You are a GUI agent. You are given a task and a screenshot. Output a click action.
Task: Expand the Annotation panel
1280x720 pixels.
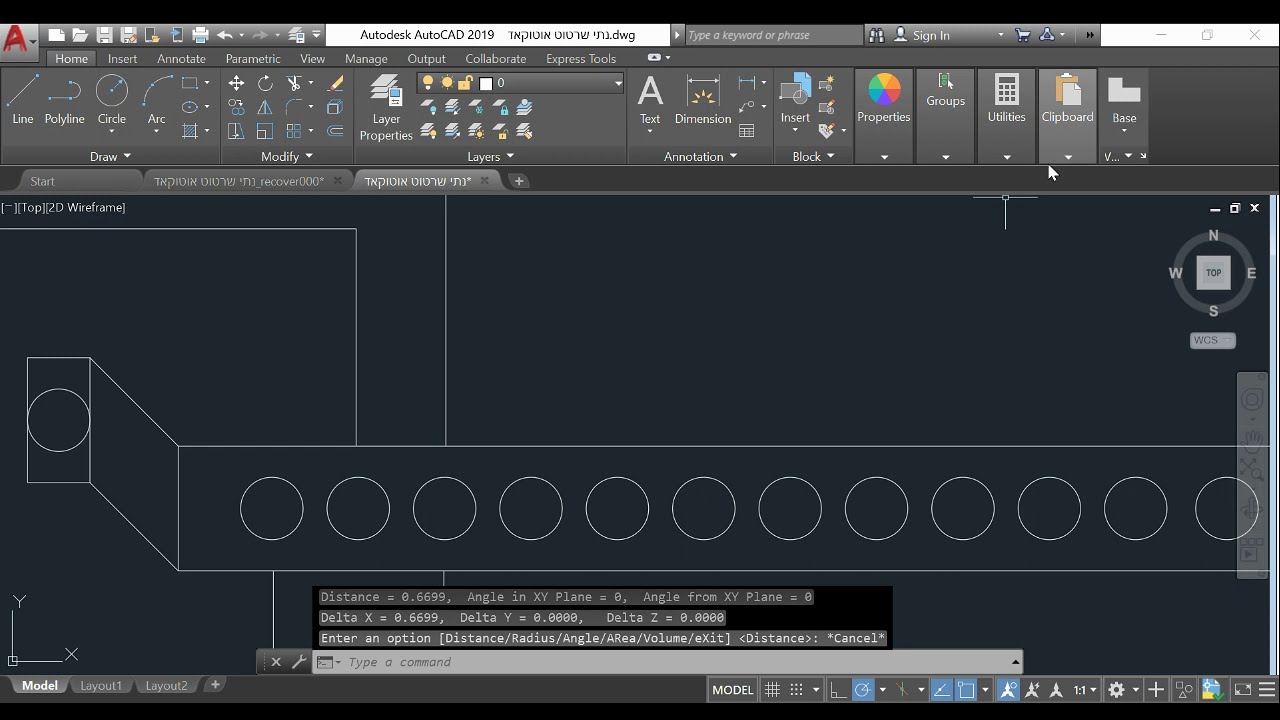pyautogui.click(x=700, y=156)
